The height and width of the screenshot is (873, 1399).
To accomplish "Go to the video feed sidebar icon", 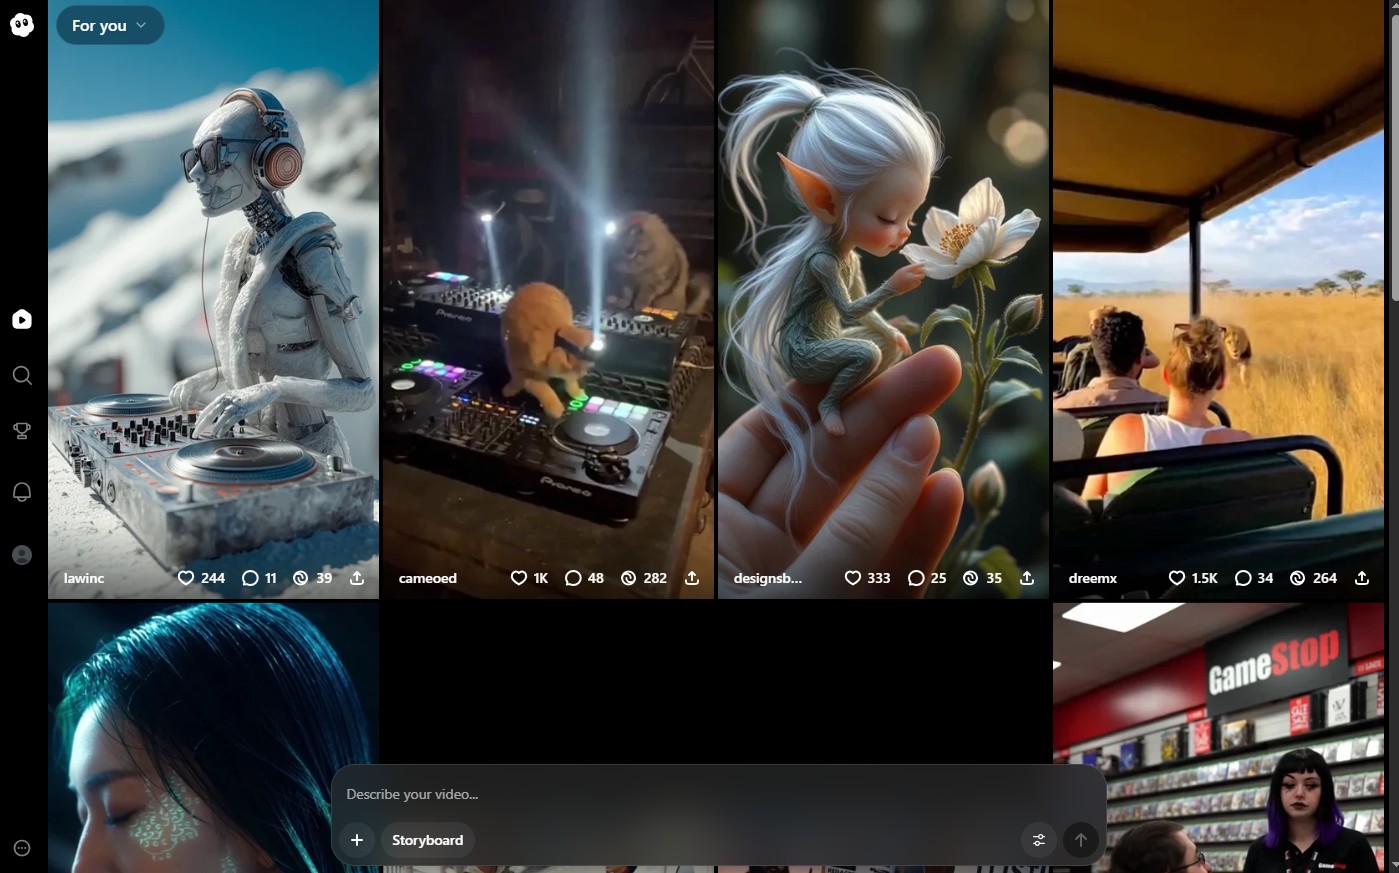I will 22,319.
